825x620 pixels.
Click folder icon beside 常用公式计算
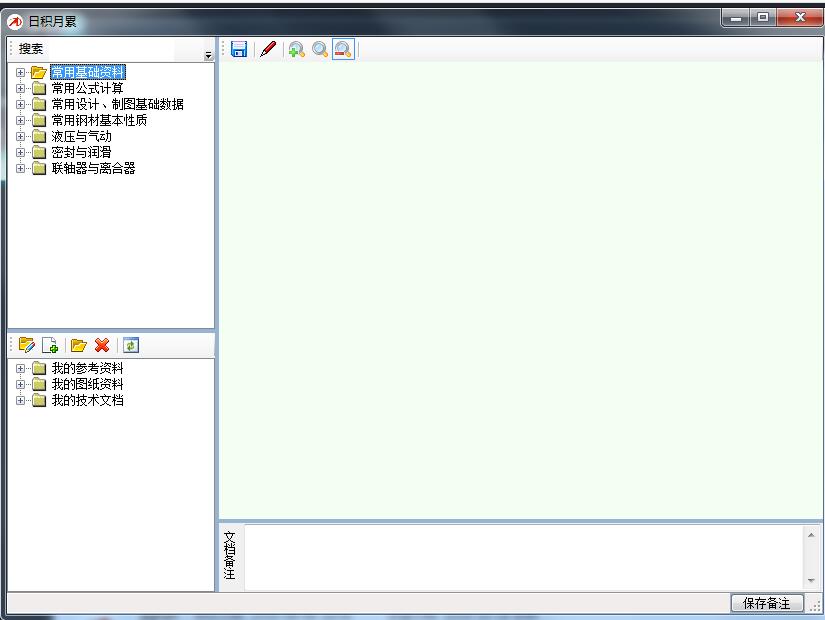(x=39, y=88)
